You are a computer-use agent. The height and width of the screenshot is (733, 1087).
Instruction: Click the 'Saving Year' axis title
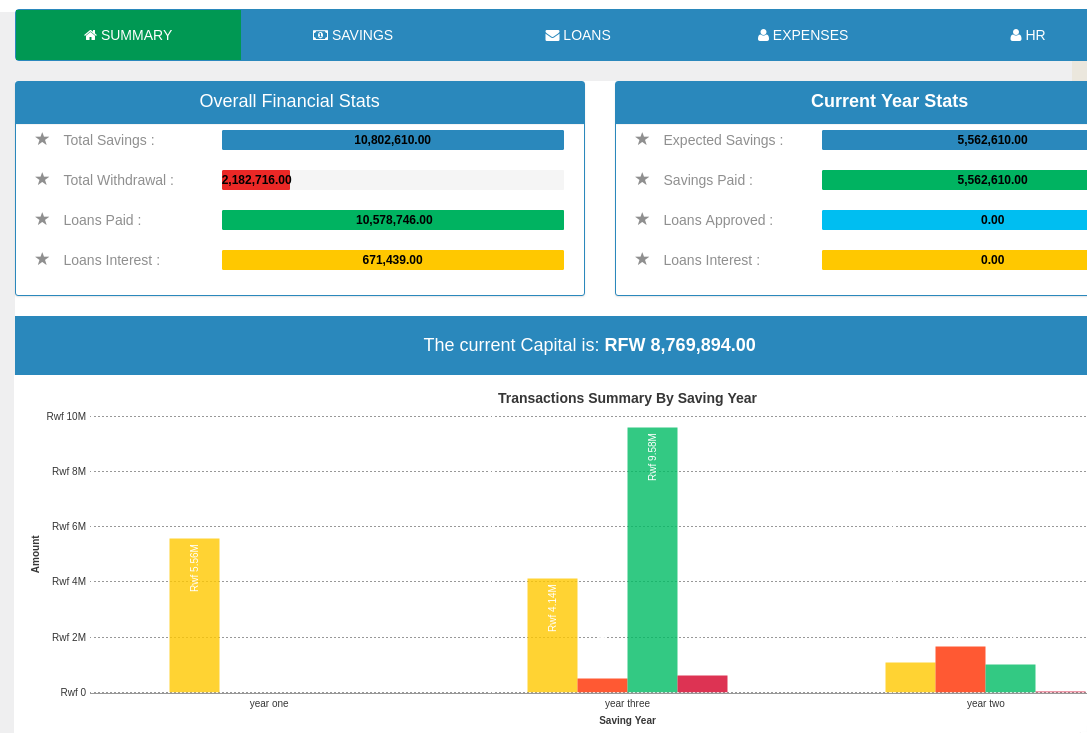tap(627, 721)
